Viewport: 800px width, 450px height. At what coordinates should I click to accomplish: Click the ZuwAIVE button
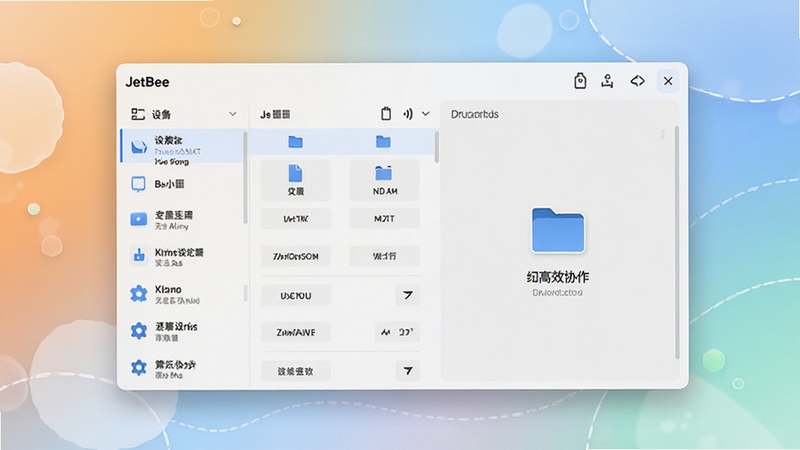[x=295, y=332]
